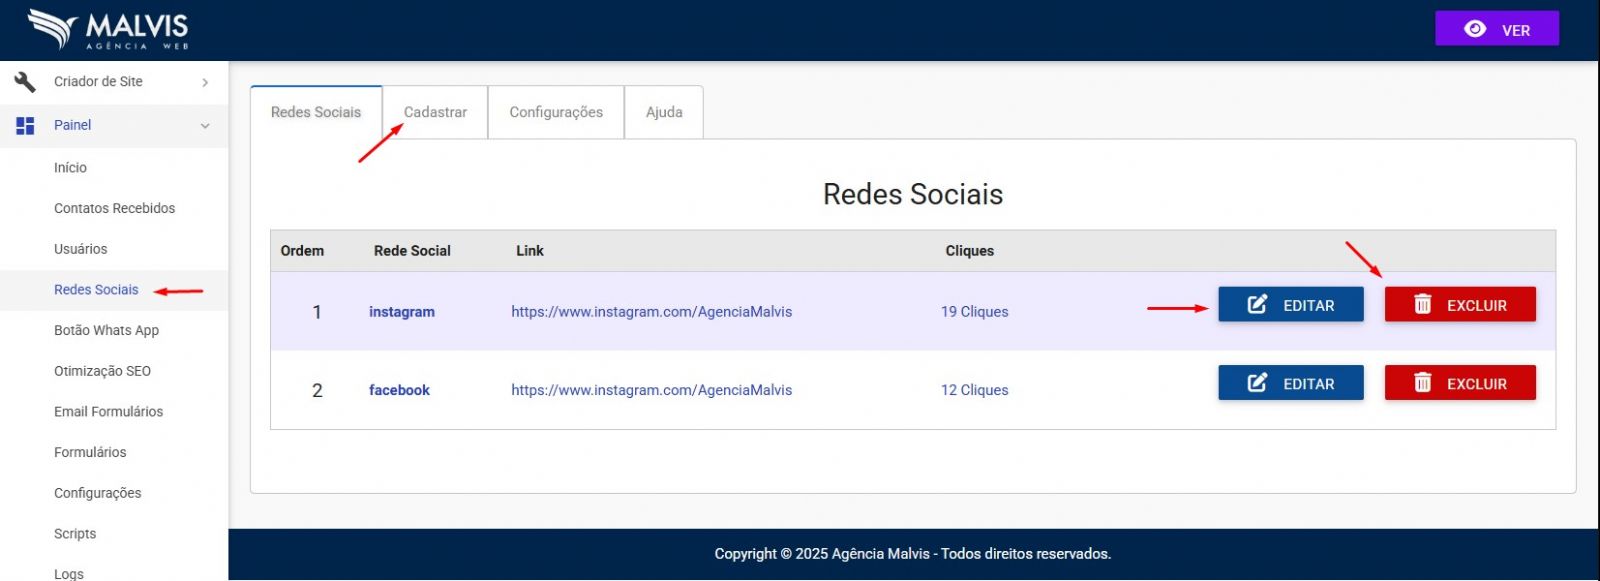Click the wrench icon beside Criador de Site
Viewport: 1600px width, 581px height.
25,82
